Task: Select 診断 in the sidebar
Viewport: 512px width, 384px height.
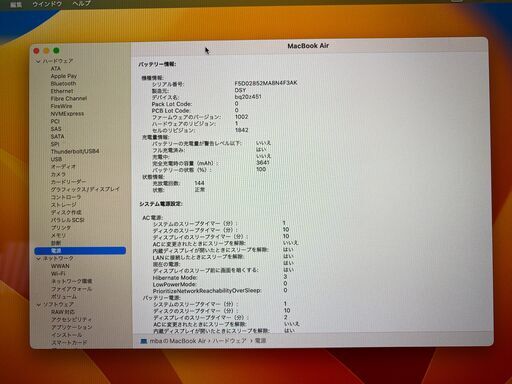Action: [x=56, y=243]
